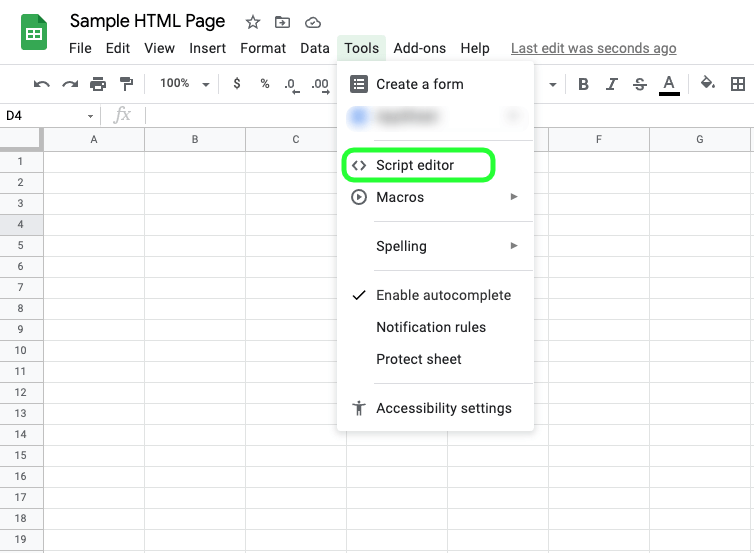Choose Script editor menu item
Viewport: 754px width, 553px height.
pos(435,165)
